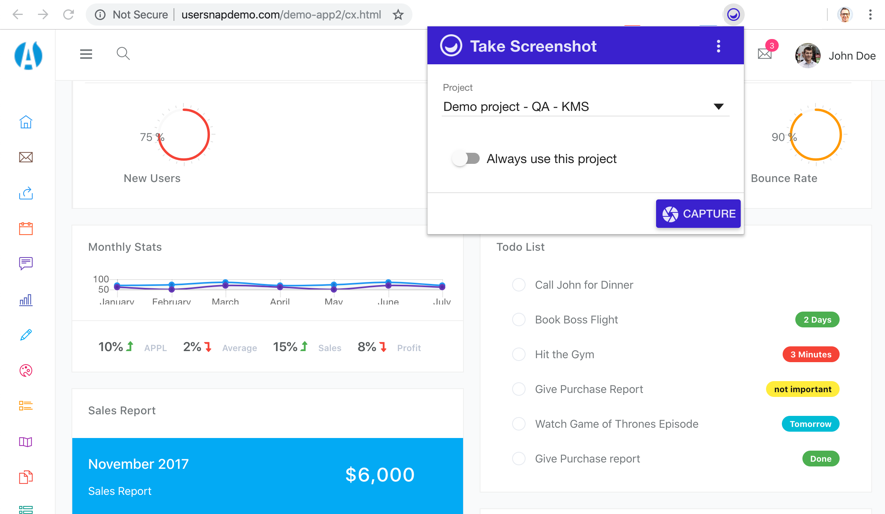Tick the 'Book Boss Flight' todo circle
Screen dimensions: 885x514
(x=519, y=320)
